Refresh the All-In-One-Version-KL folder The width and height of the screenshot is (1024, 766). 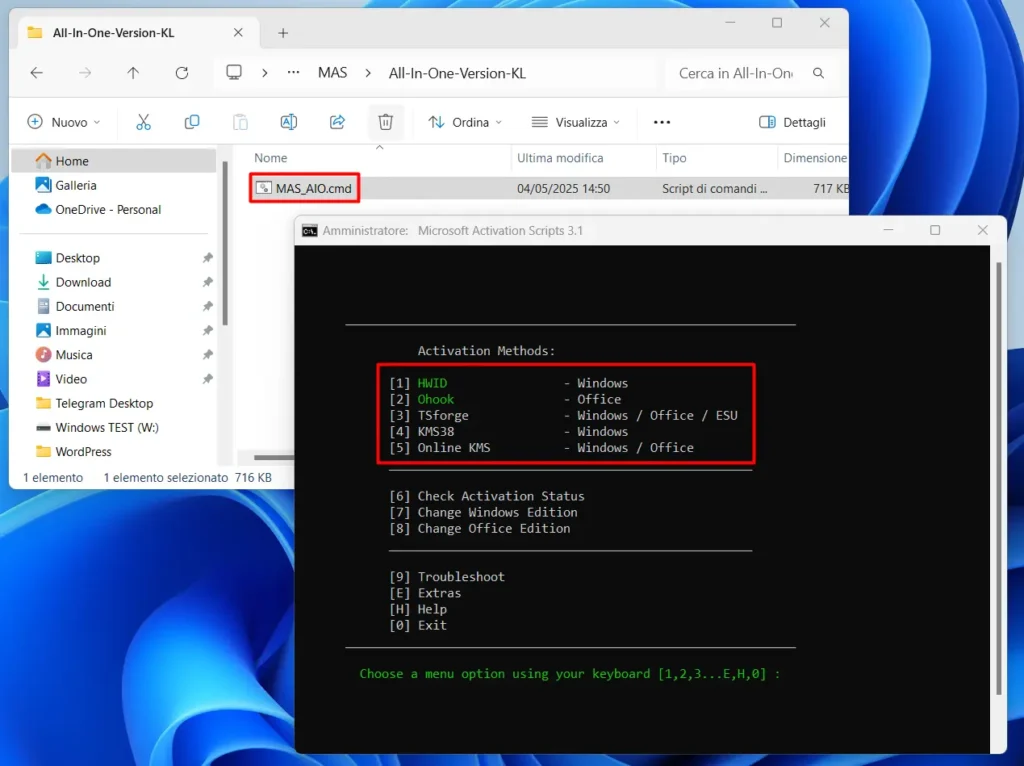point(182,73)
